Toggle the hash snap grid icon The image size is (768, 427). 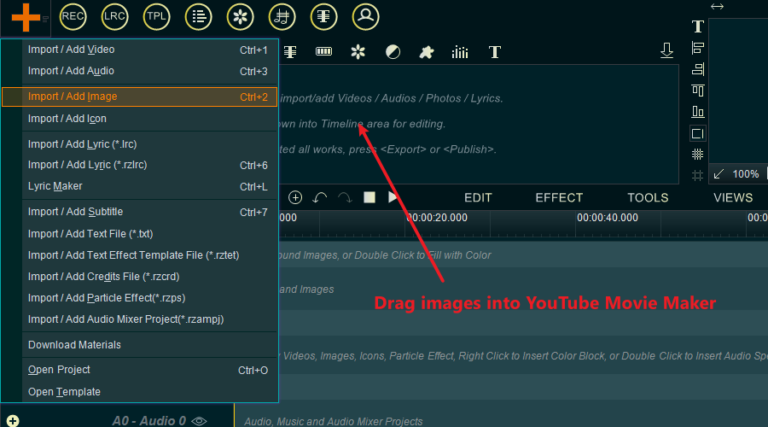click(697, 175)
